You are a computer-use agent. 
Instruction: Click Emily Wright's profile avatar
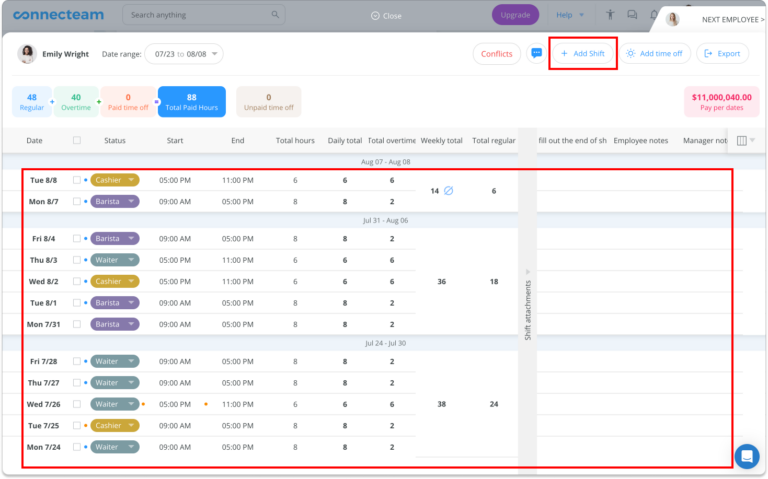coord(27,53)
